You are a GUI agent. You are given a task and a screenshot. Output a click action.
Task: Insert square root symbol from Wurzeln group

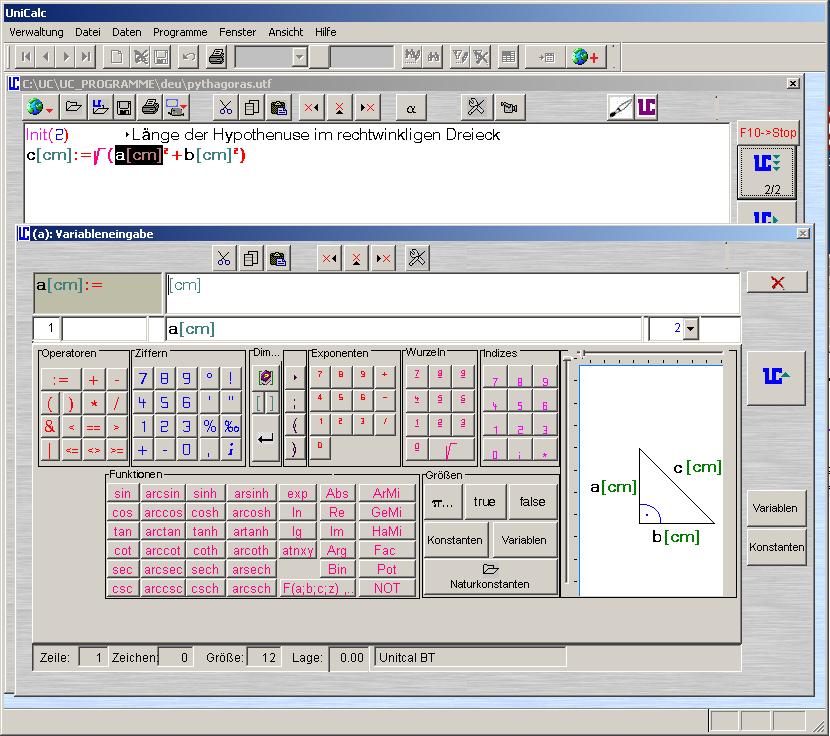tap(450, 450)
